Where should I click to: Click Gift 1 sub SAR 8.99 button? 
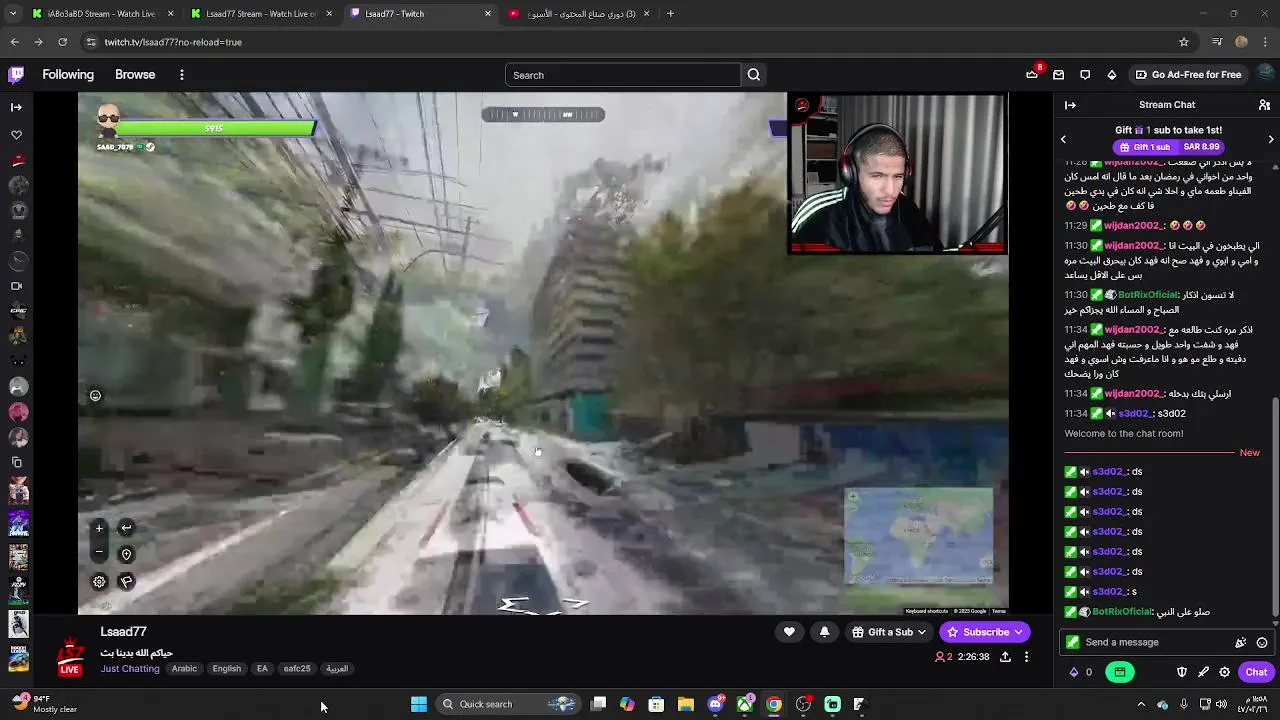click(x=1169, y=147)
